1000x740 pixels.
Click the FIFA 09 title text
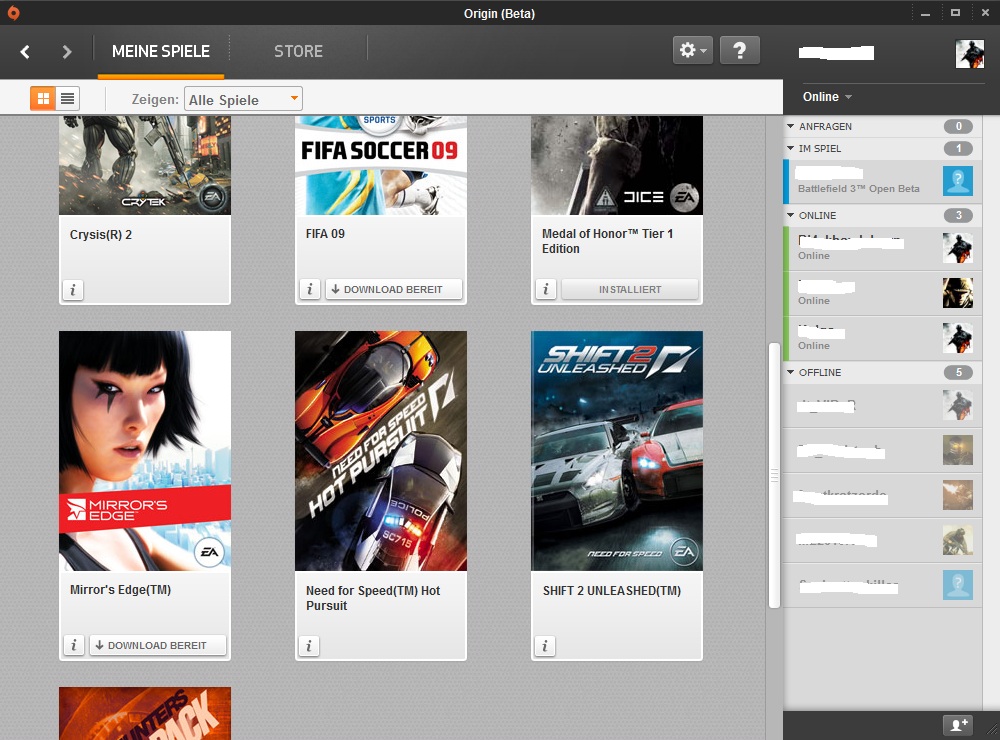click(x=325, y=234)
